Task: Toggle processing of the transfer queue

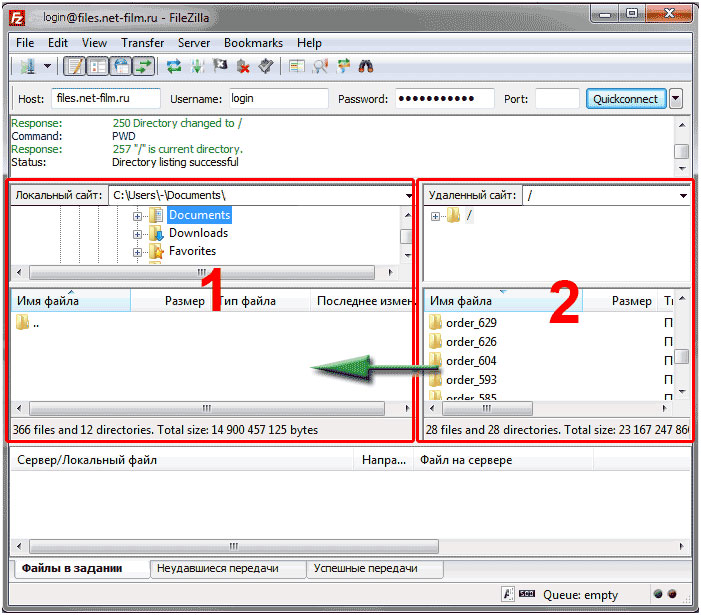Action: click(197, 67)
